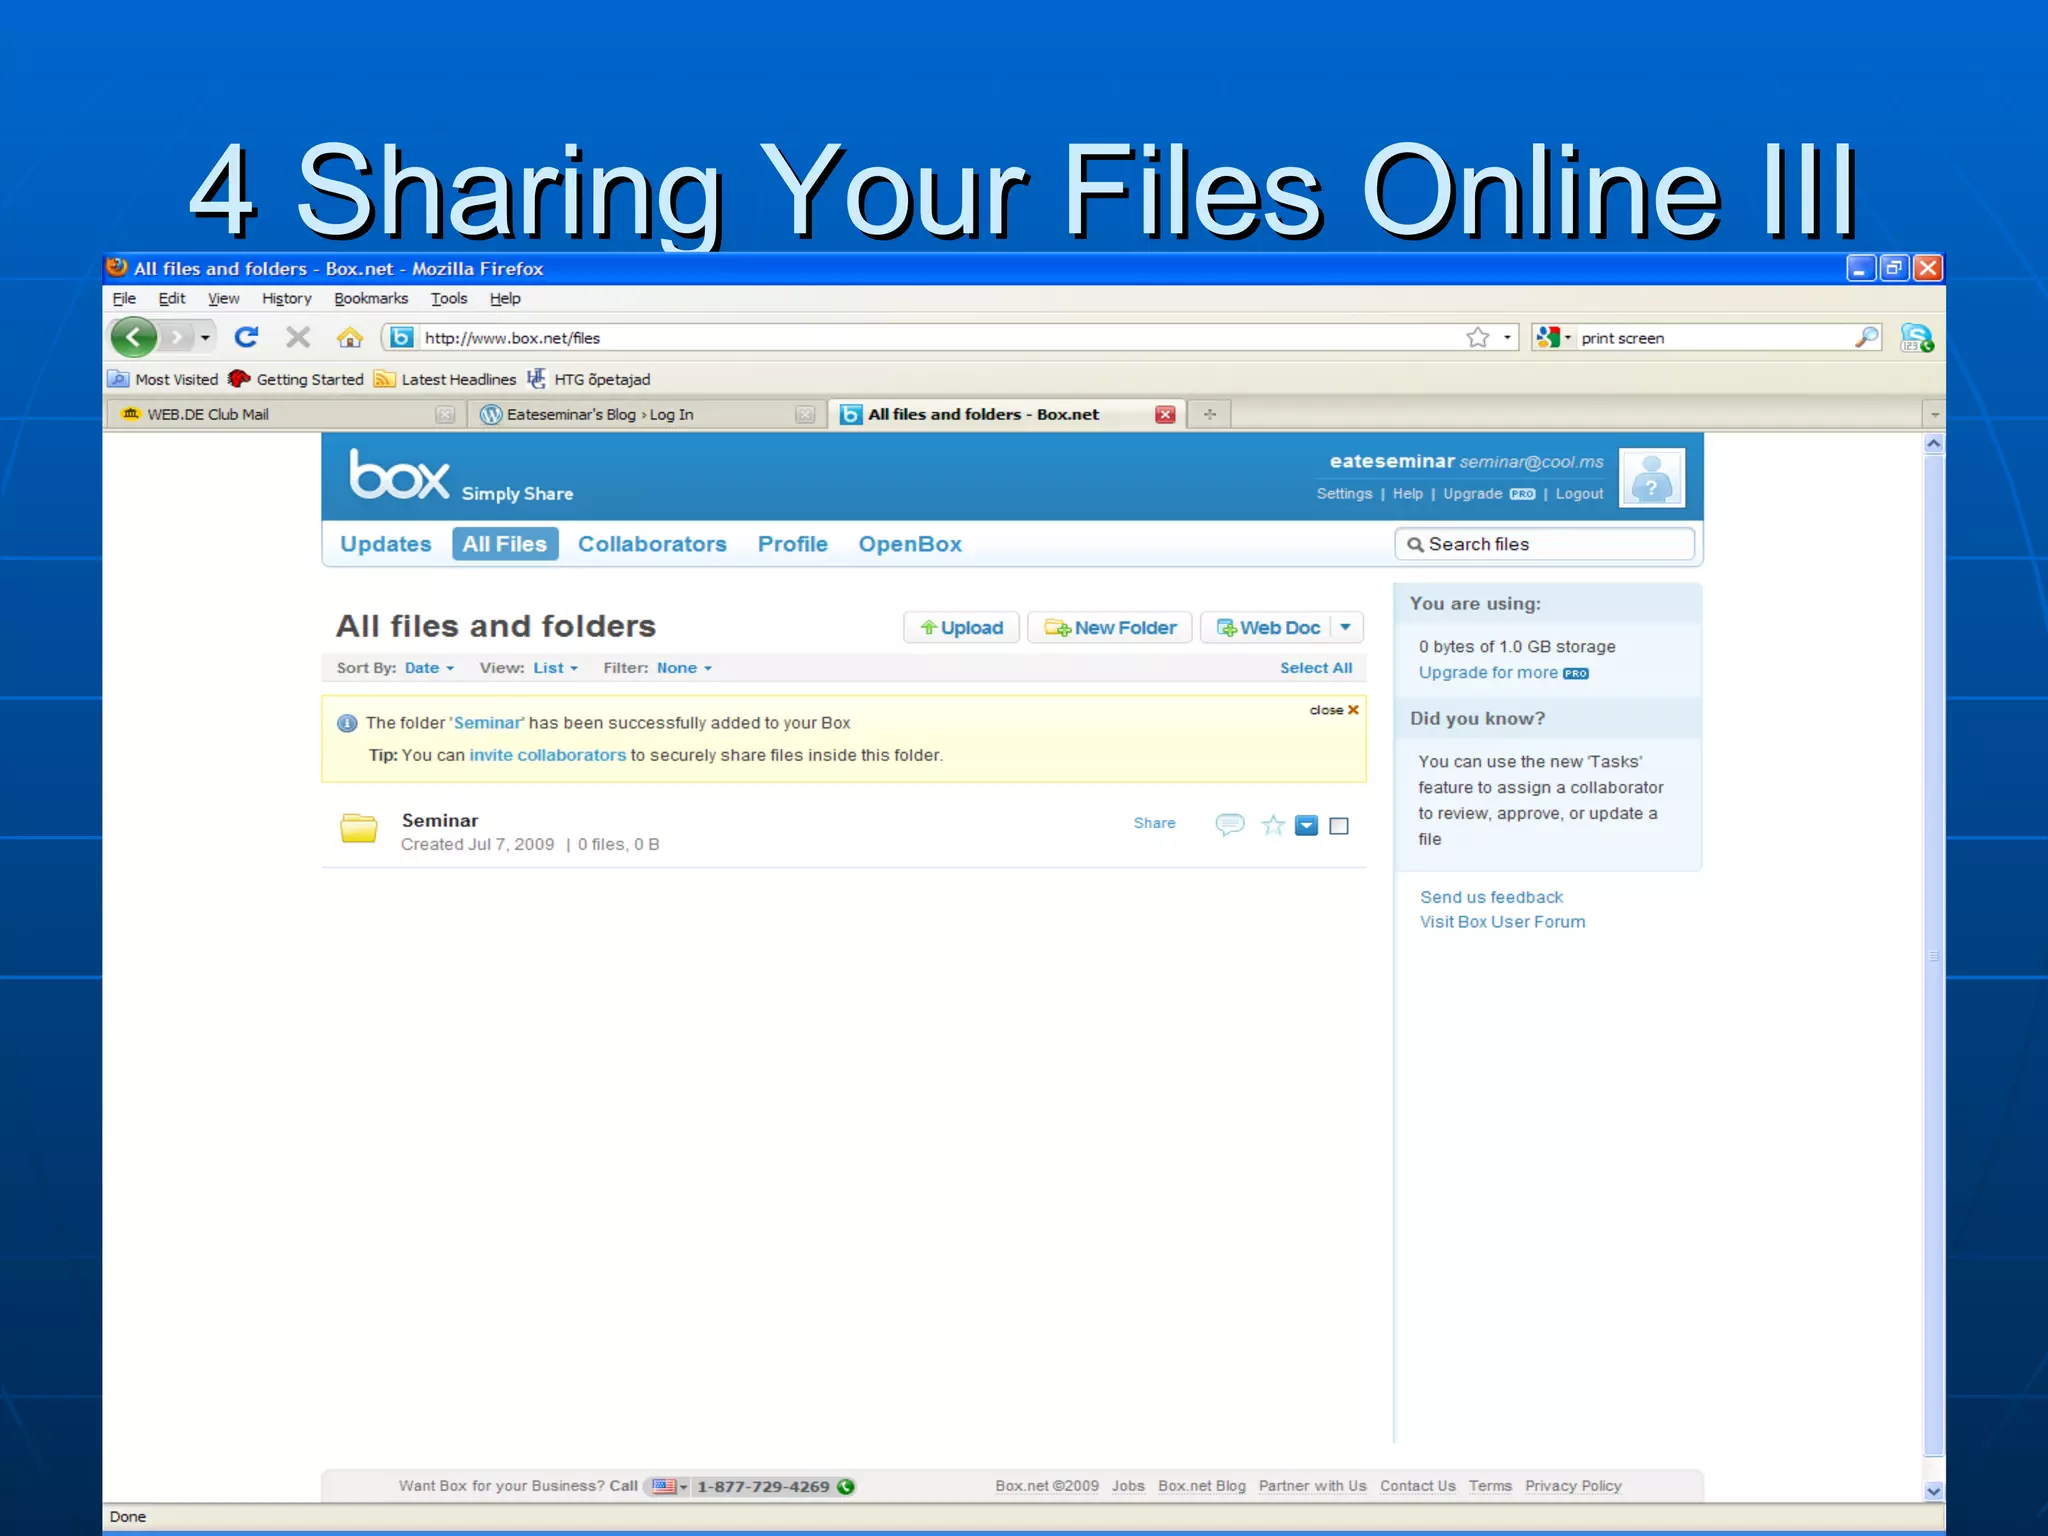Viewport: 2048px width, 1536px height.
Task: Click the Upgrade PRO header link
Action: (x=1489, y=494)
